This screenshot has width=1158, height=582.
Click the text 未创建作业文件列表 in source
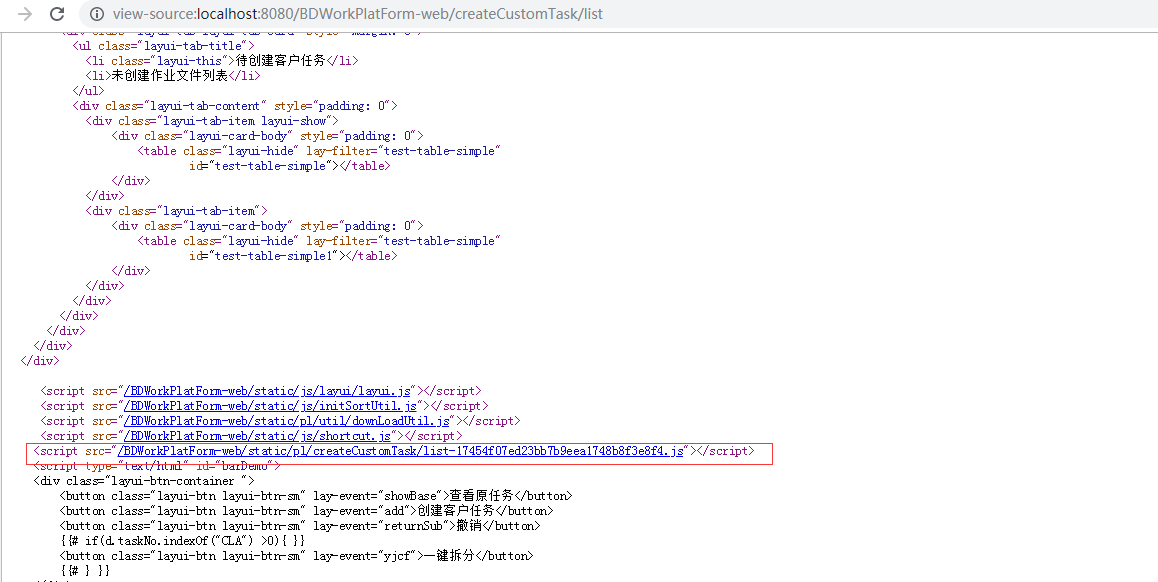(x=170, y=75)
